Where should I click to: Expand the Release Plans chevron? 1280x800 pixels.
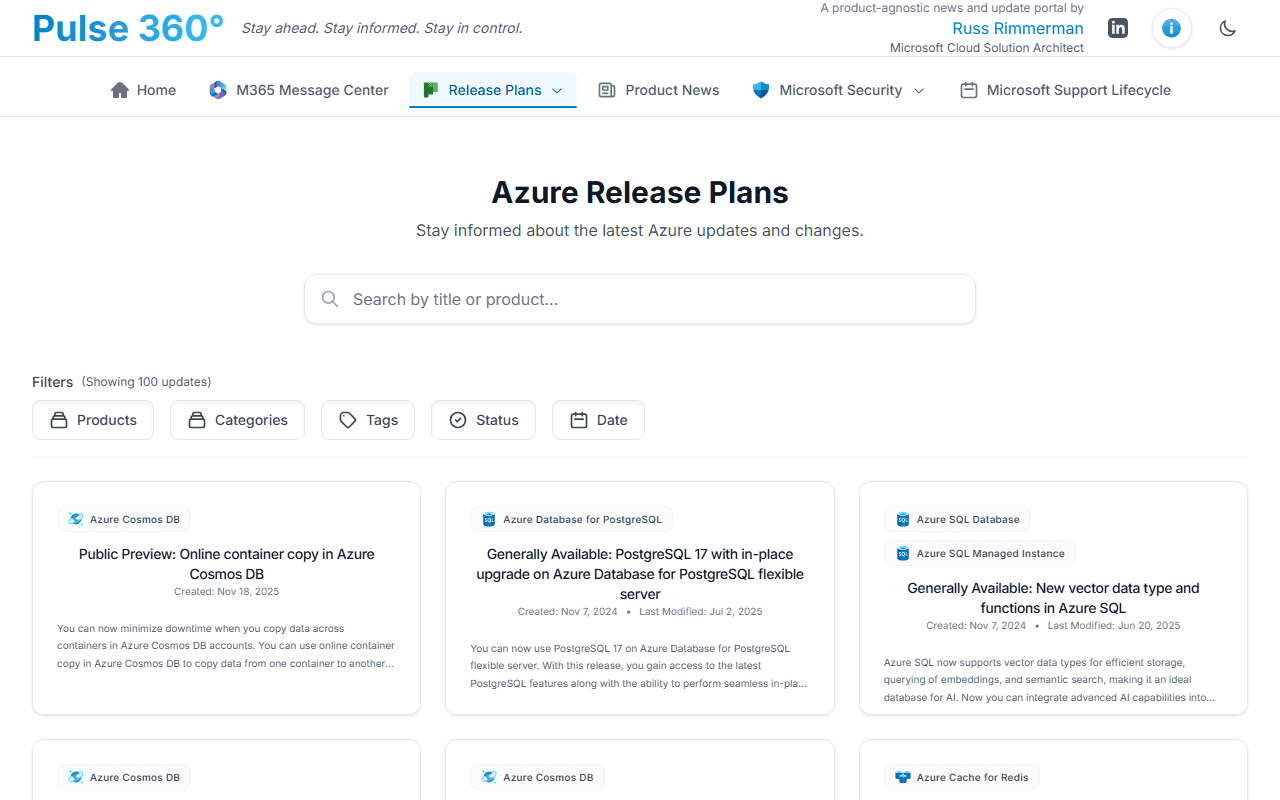557,90
